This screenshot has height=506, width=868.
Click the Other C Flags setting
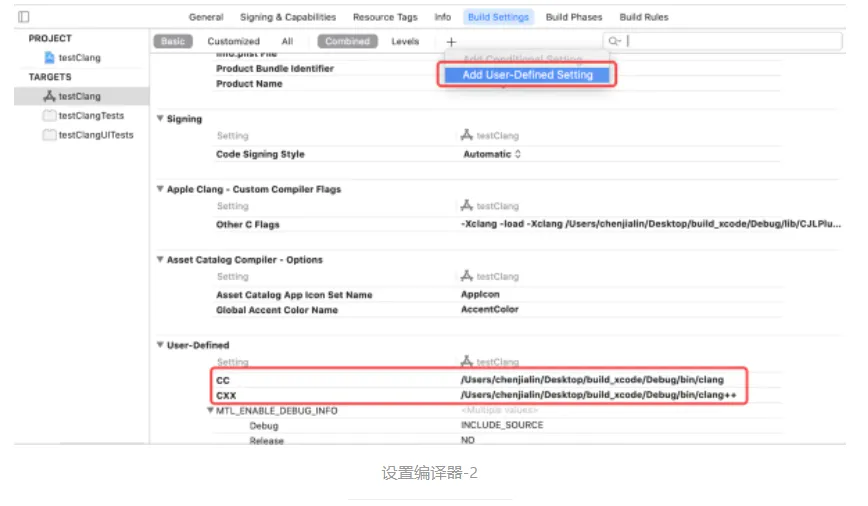point(247,224)
